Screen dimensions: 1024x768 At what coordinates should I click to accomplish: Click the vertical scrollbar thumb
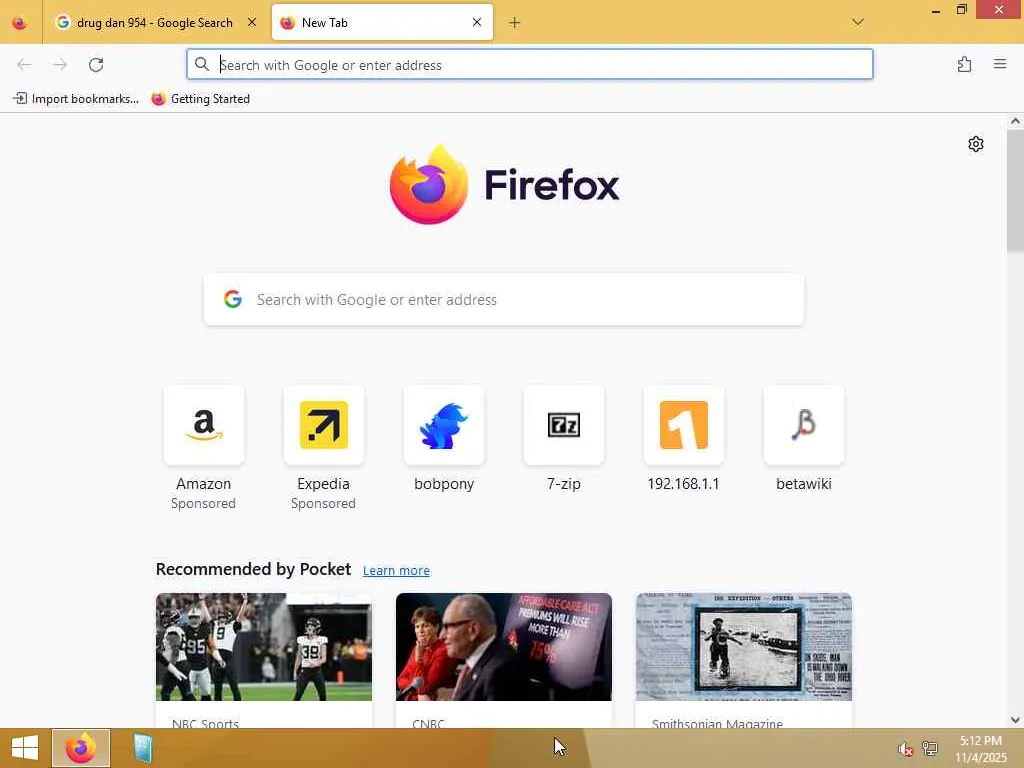(1015, 190)
